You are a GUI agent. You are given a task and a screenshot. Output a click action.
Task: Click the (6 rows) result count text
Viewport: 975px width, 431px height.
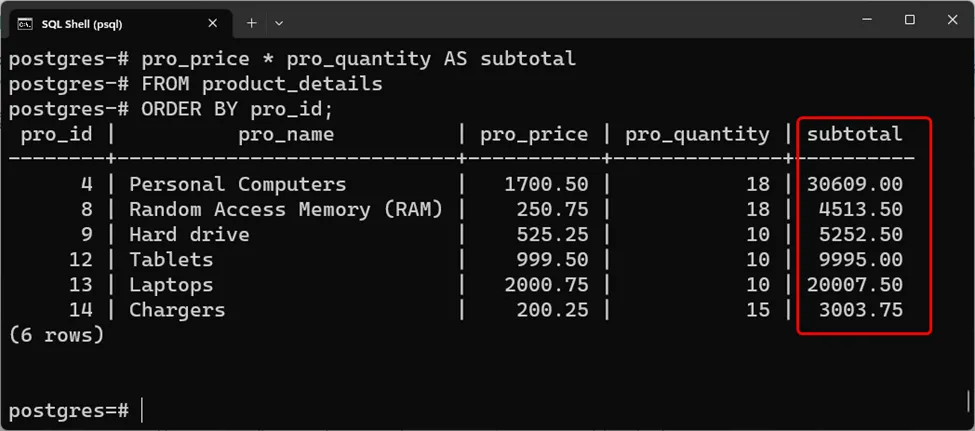56,335
